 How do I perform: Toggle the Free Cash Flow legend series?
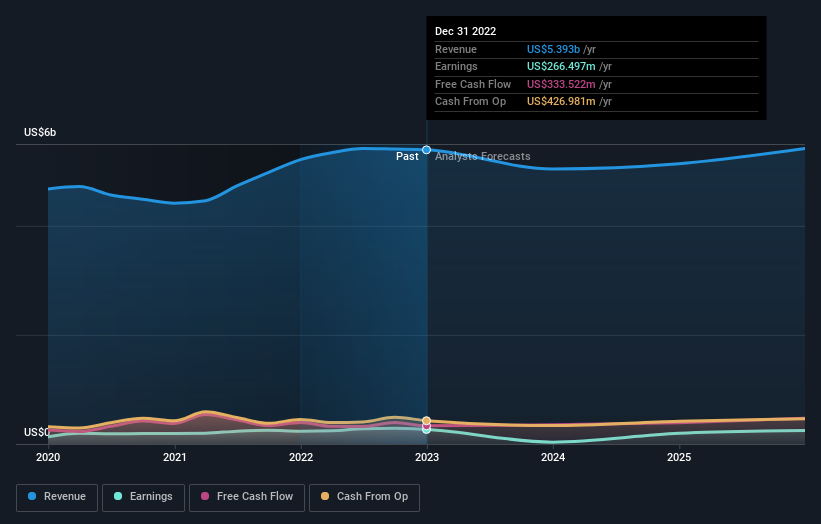click(247, 497)
